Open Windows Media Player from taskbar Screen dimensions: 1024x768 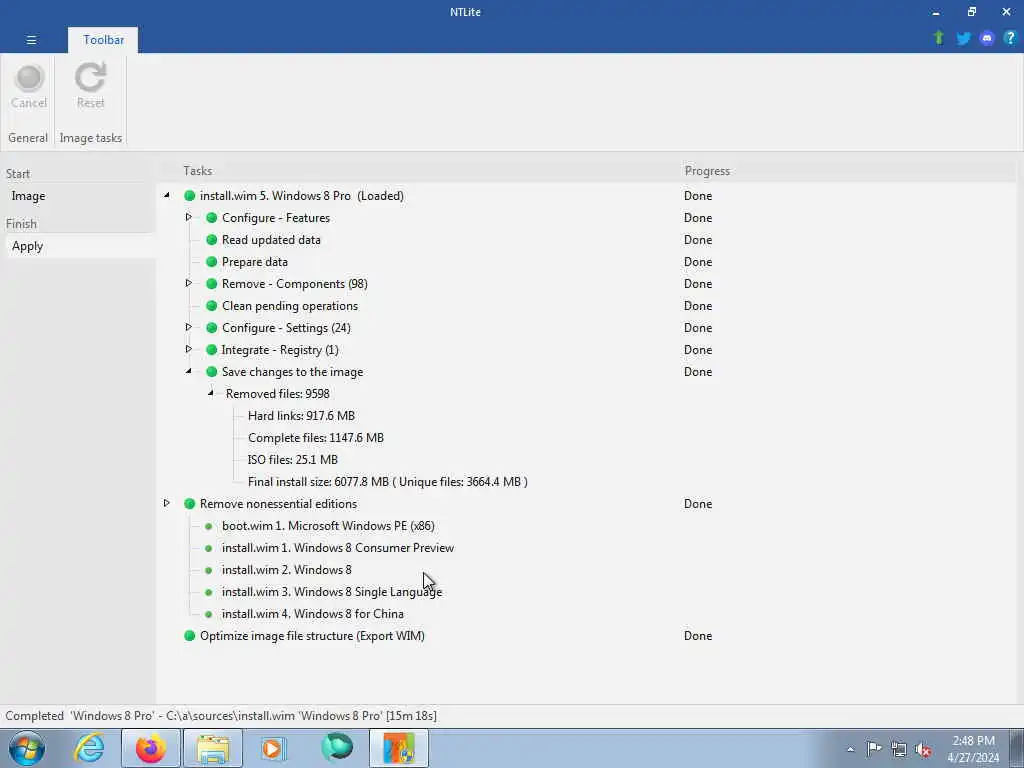tap(273, 748)
